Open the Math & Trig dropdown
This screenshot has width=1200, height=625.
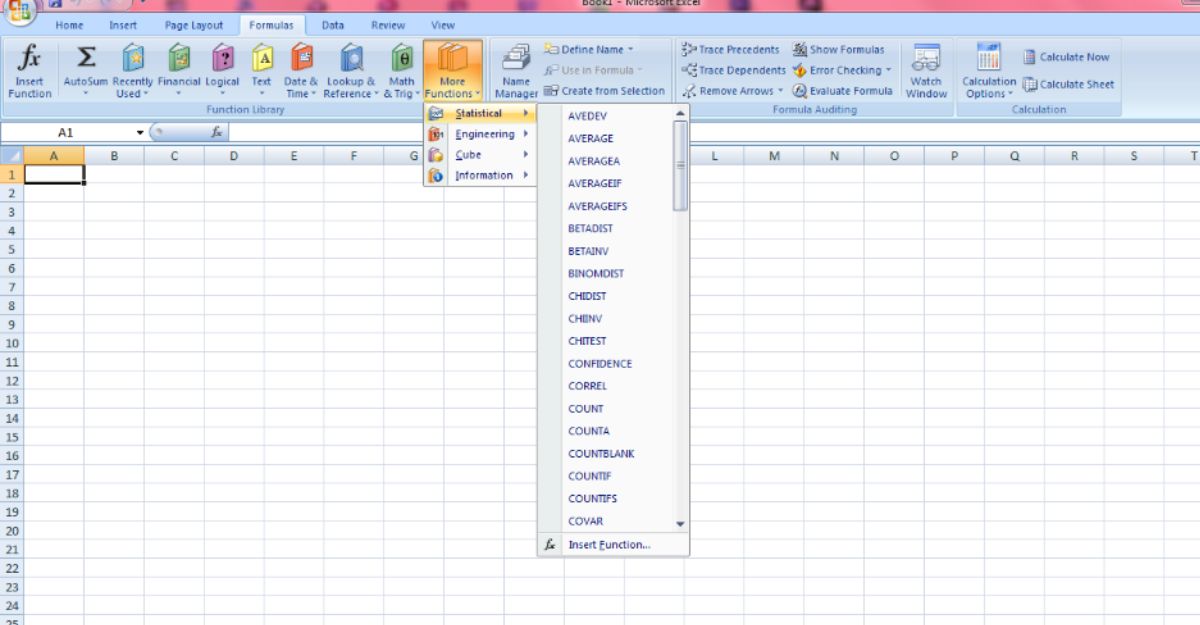coord(400,67)
